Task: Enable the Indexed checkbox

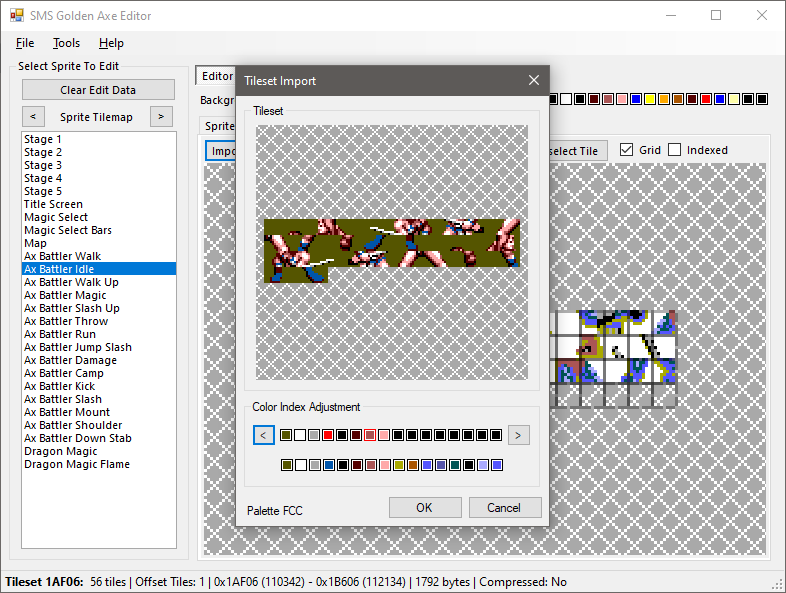Action: click(675, 150)
